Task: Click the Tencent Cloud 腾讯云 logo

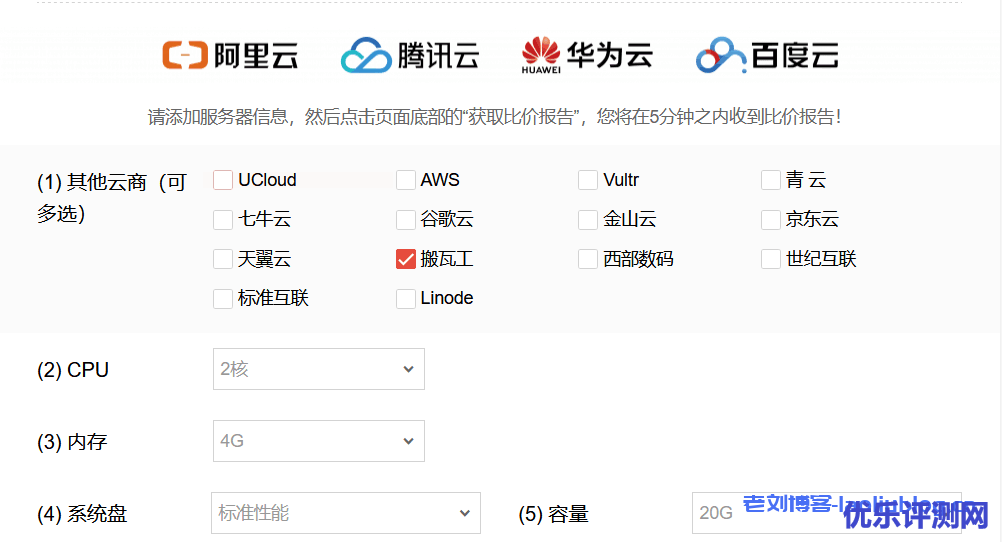Action: pyautogui.click(x=410, y=55)
